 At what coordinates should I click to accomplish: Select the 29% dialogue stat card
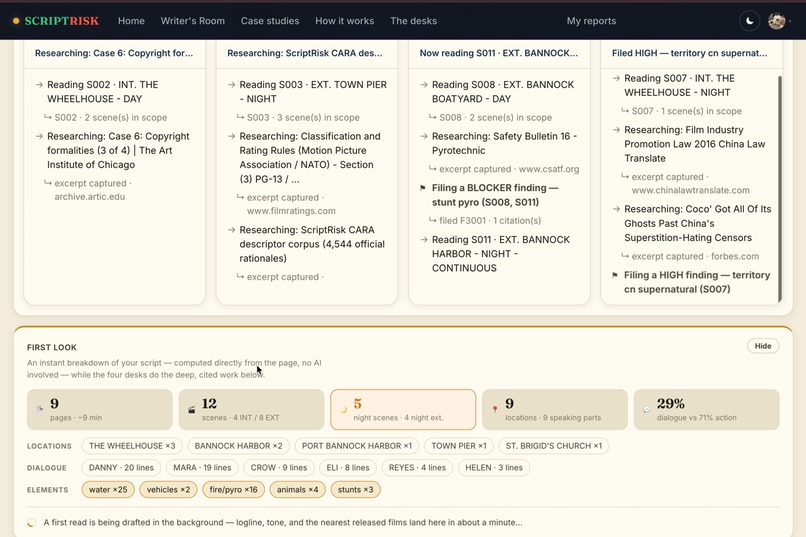[706, 410]
